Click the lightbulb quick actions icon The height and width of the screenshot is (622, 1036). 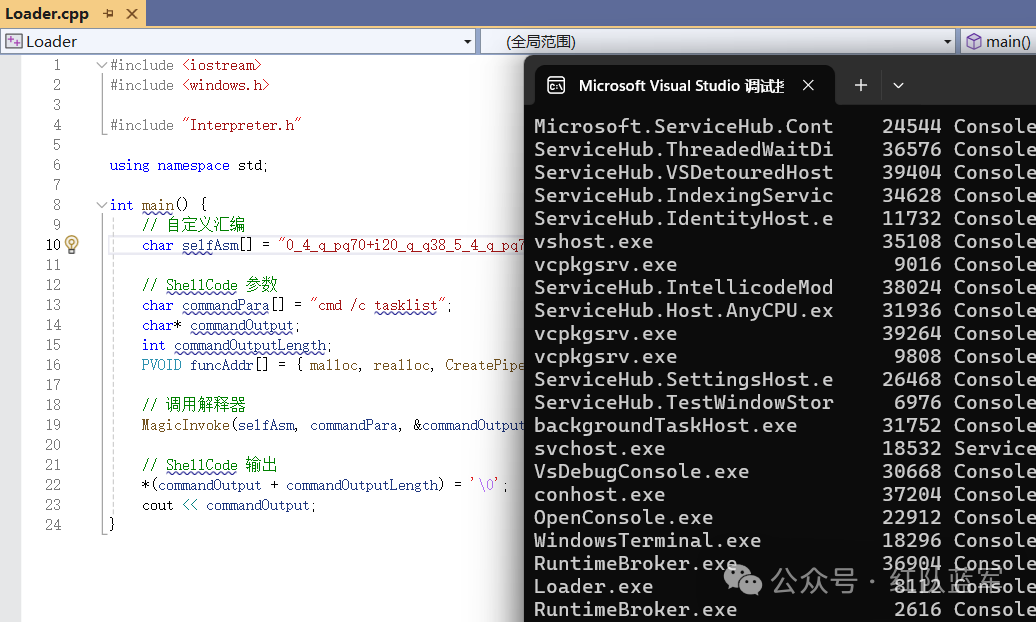pos(71,245)
